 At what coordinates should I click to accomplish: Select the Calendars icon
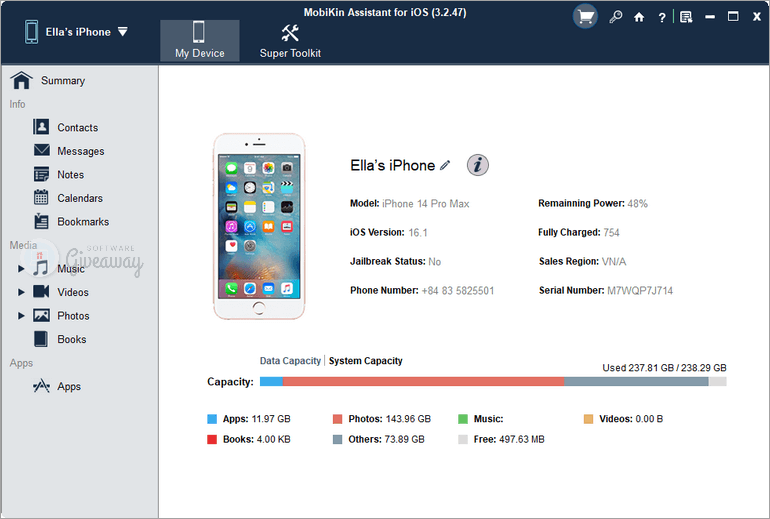point(41,197)
